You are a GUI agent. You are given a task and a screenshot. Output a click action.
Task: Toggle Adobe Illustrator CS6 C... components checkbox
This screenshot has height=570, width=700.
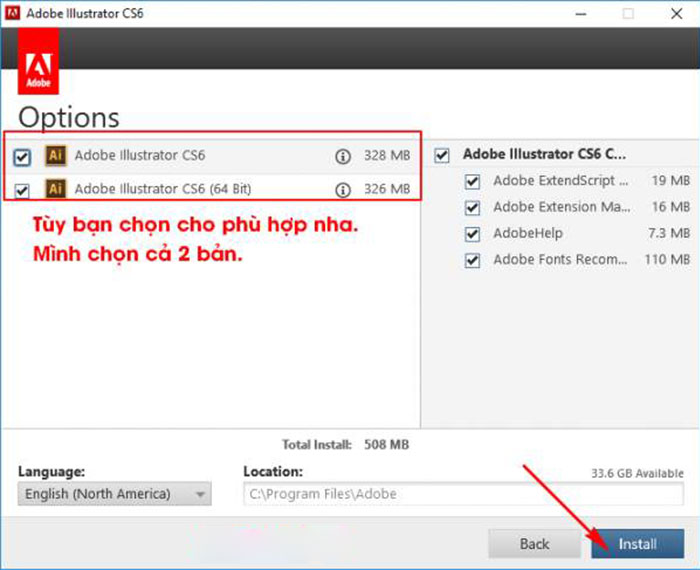(442, 155)
